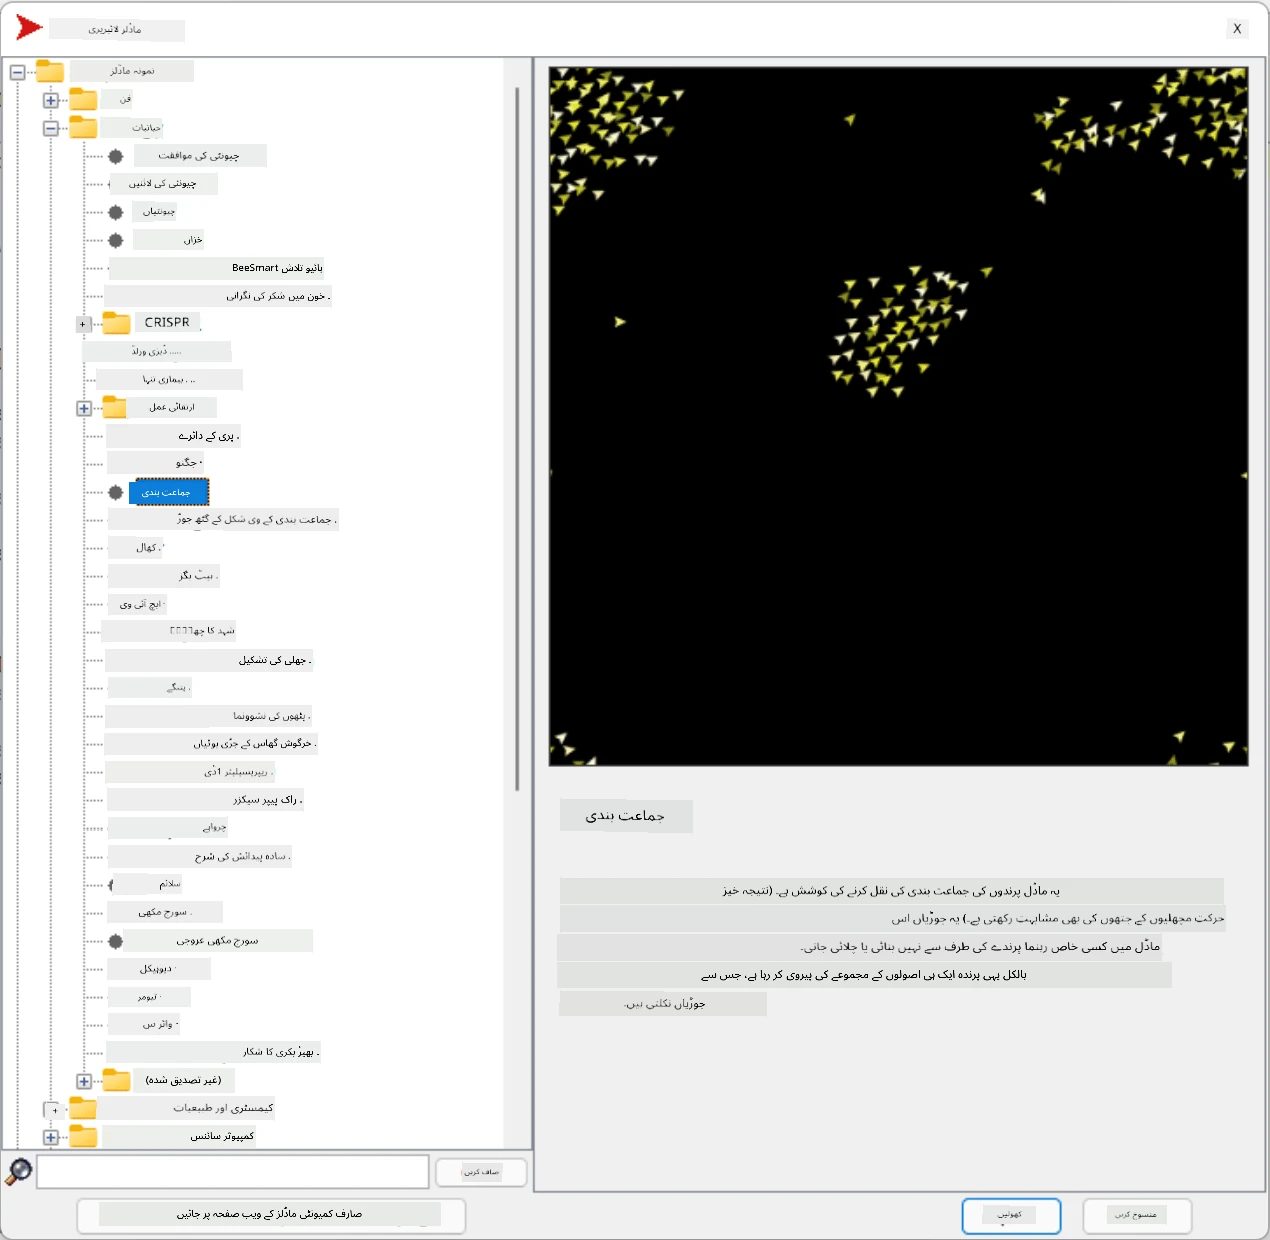Select the بیماری تنہا model
Screen dimensions: 1270x1240
point(170,379)
